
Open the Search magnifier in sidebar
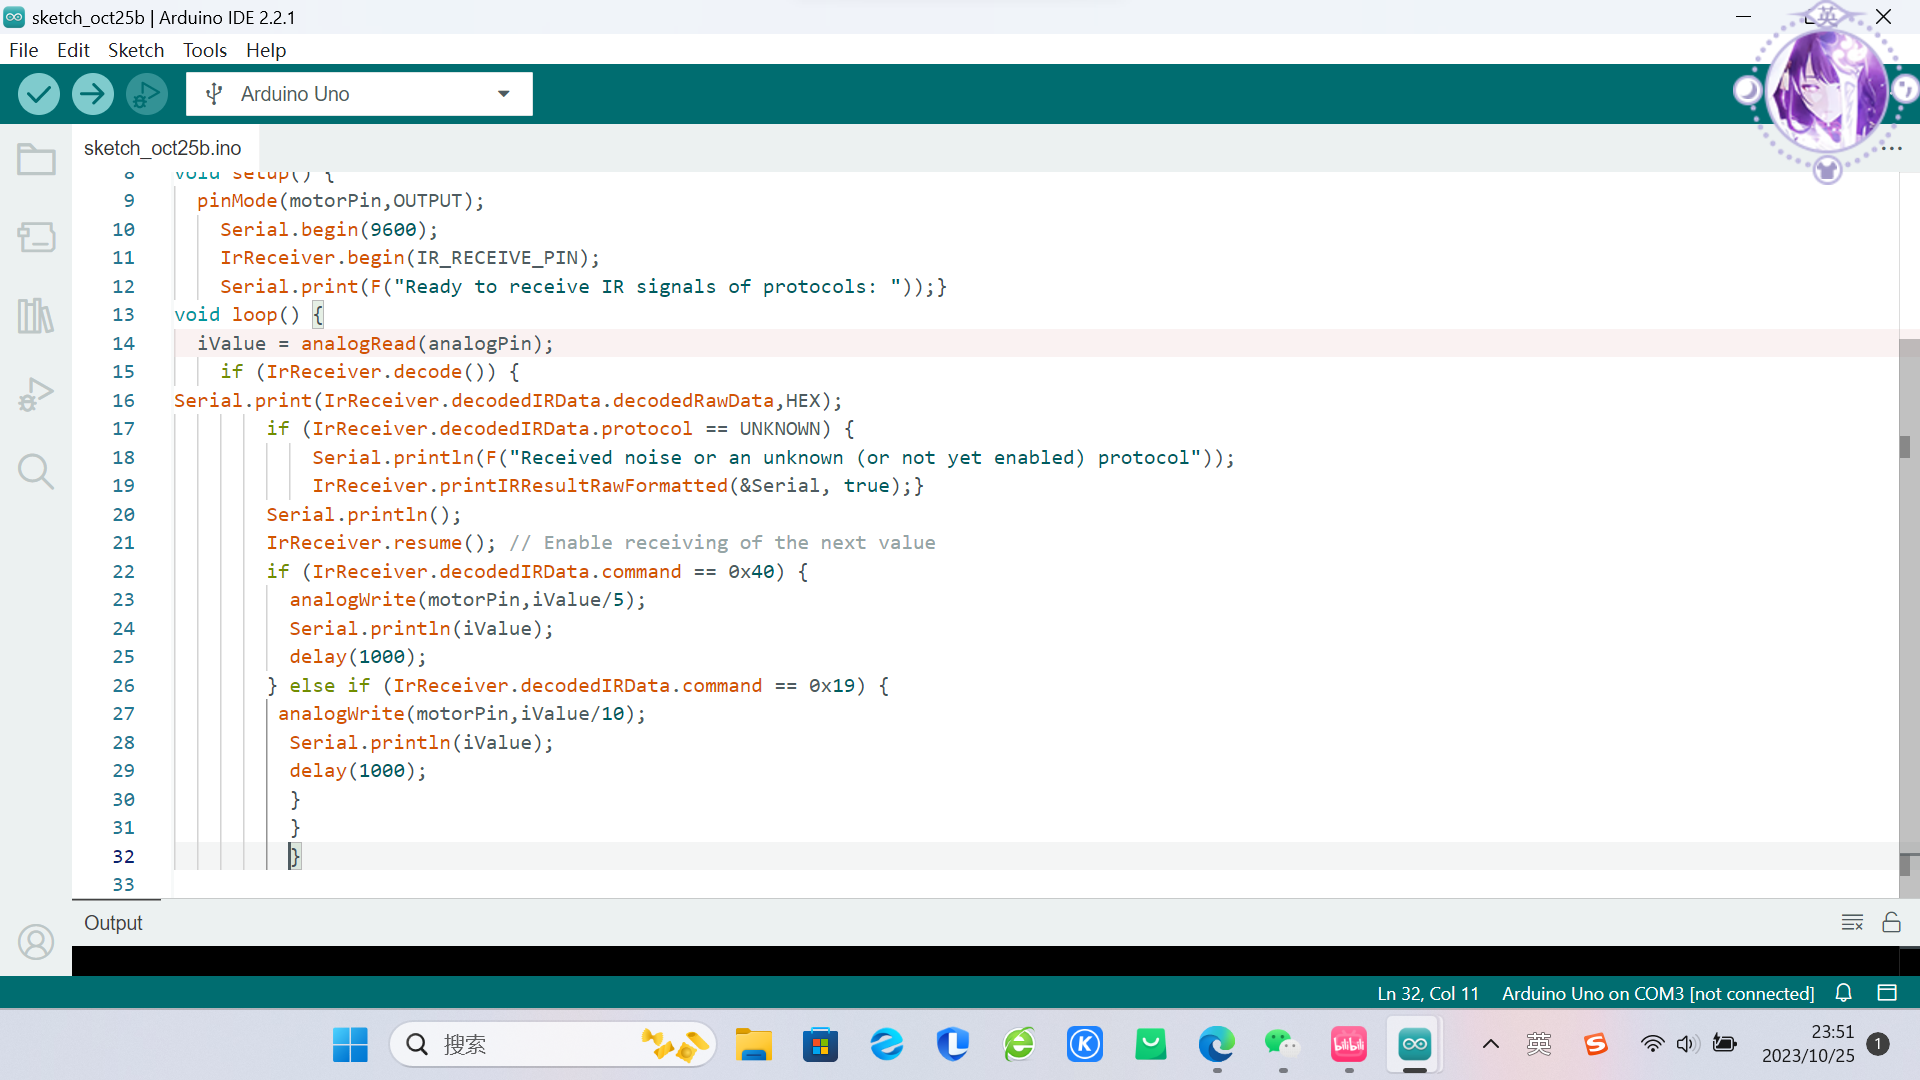[36, 471]
